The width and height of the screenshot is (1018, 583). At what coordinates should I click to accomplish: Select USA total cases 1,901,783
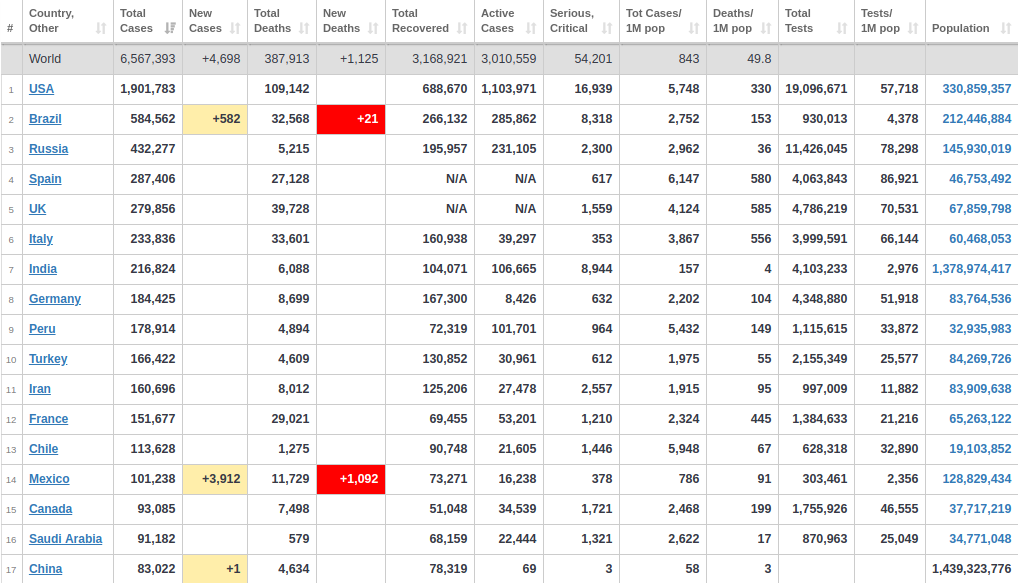(x=147, y=89)
